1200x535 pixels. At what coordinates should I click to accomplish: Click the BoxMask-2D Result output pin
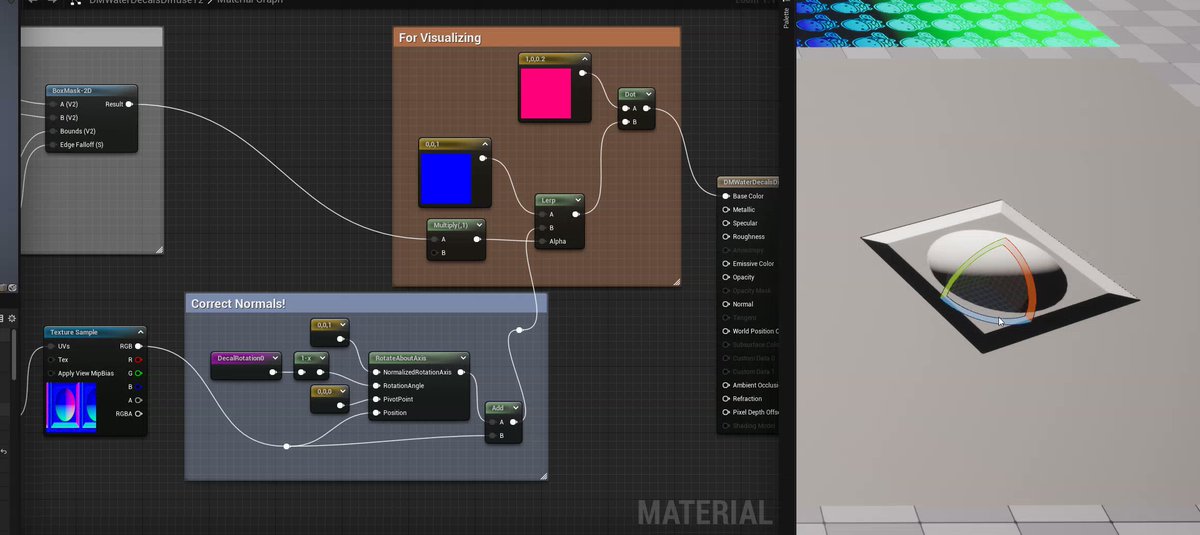(x=130, y=104)
